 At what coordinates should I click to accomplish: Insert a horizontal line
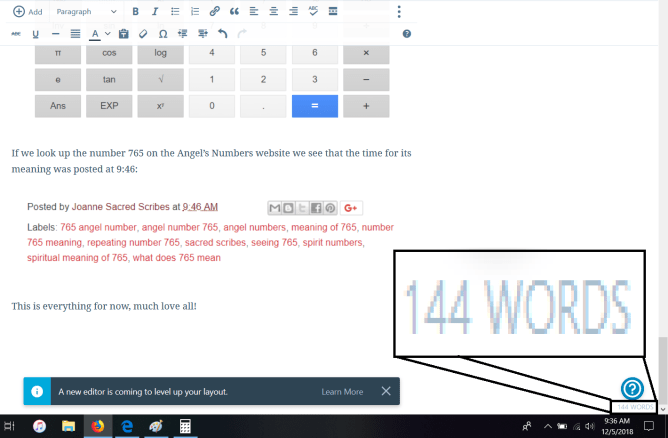tap(55, 34)
